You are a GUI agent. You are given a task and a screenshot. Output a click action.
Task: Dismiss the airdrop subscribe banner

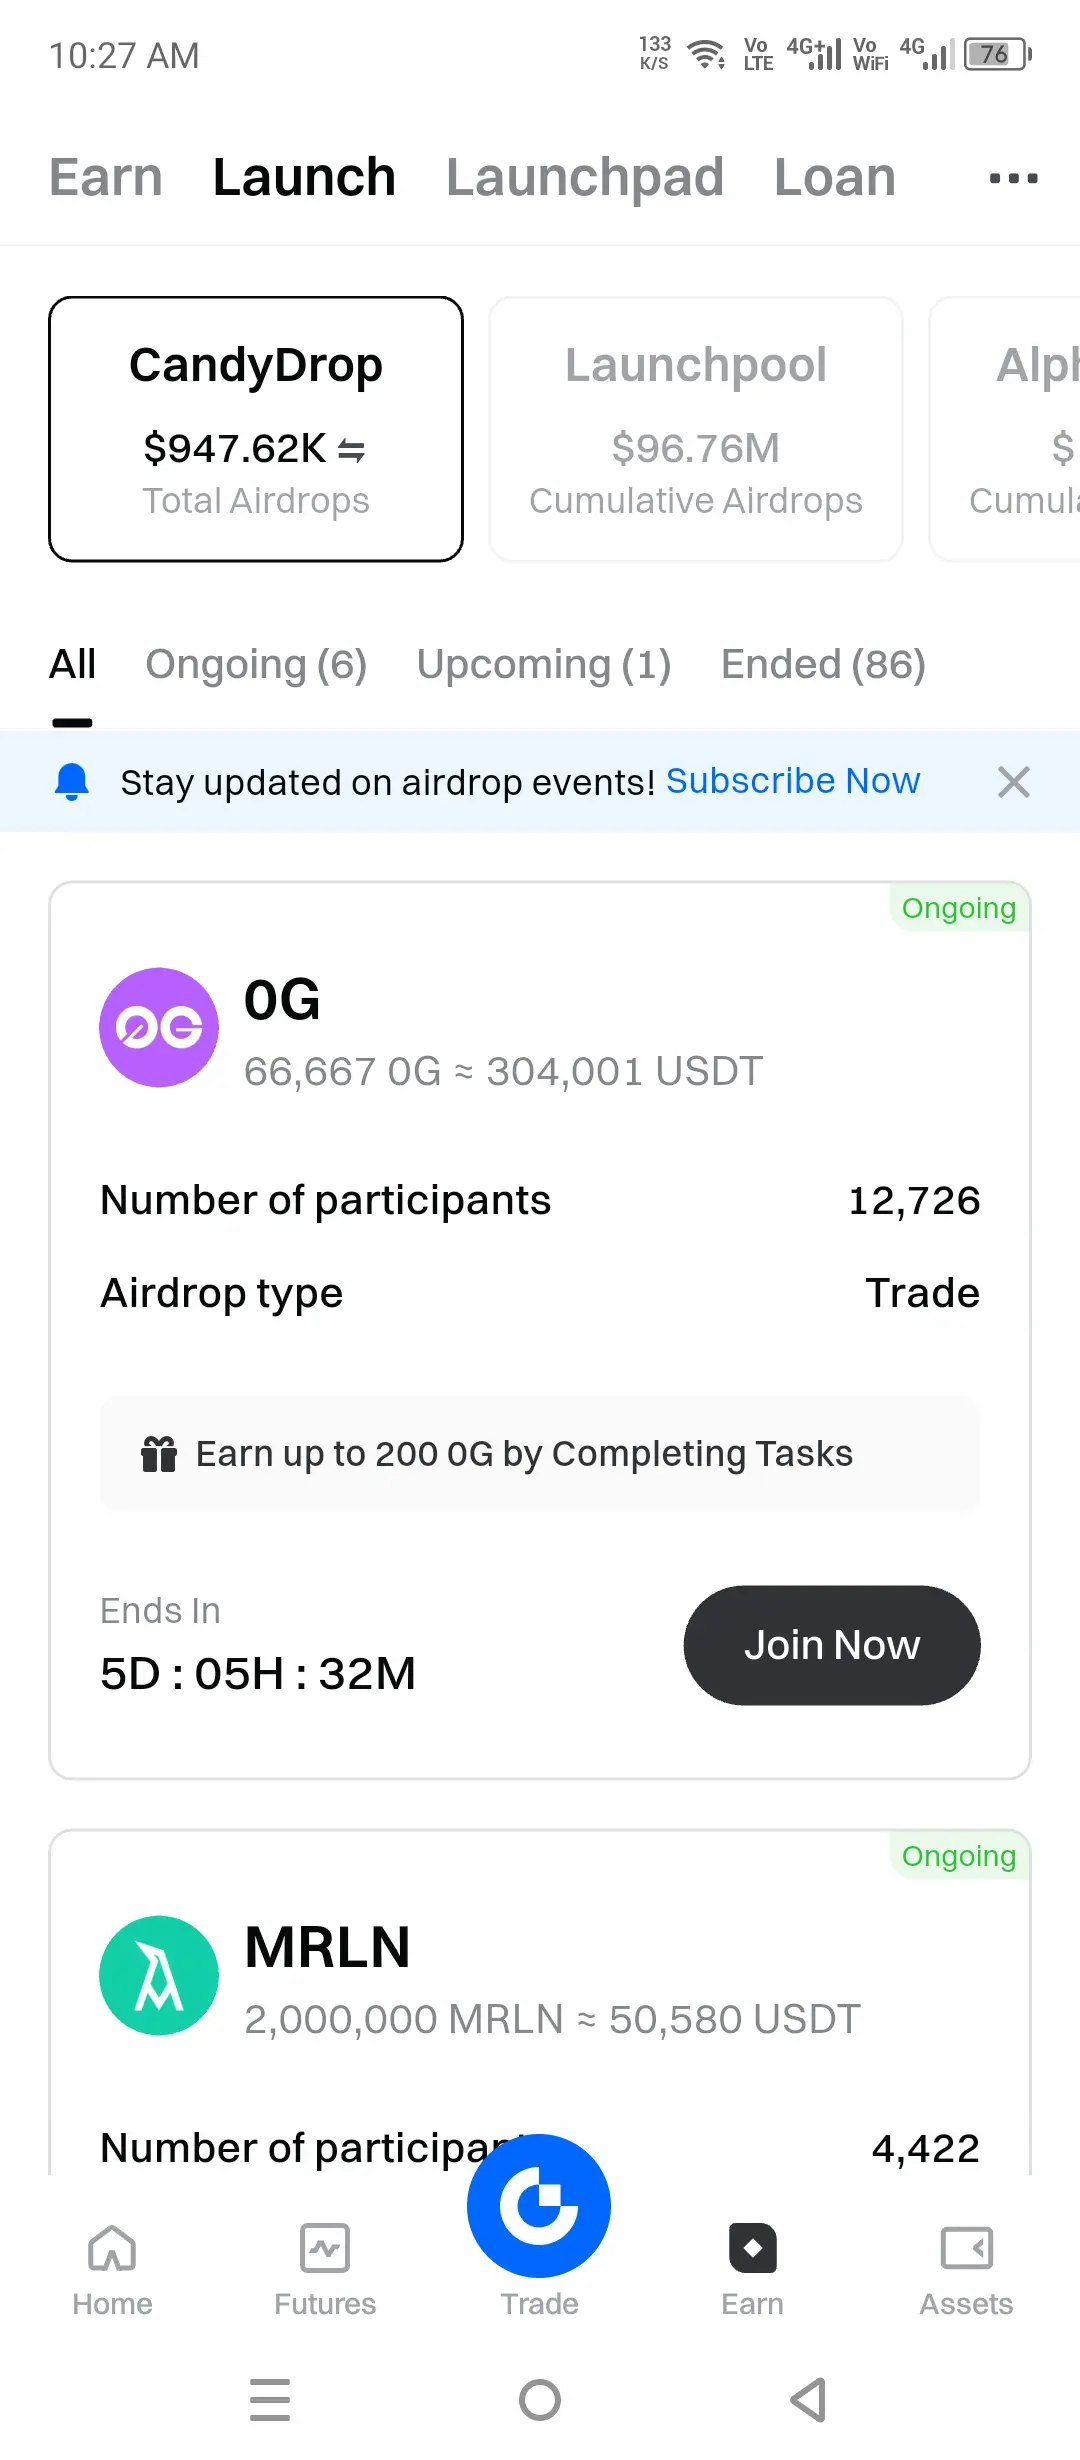tap(1013, 782)
